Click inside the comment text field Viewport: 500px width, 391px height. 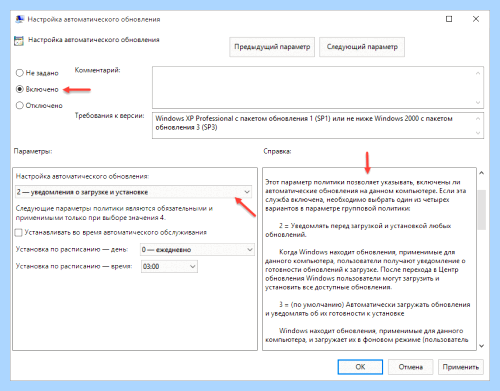[x=313, y=87]
